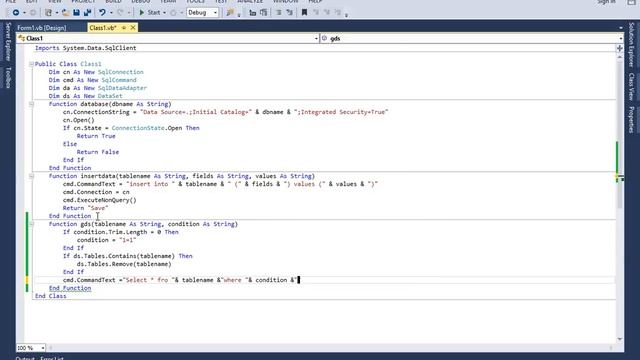640x360 pixels.
Task: Click the Dim cn As New SqlConnection line
Action: pos(96,72)
